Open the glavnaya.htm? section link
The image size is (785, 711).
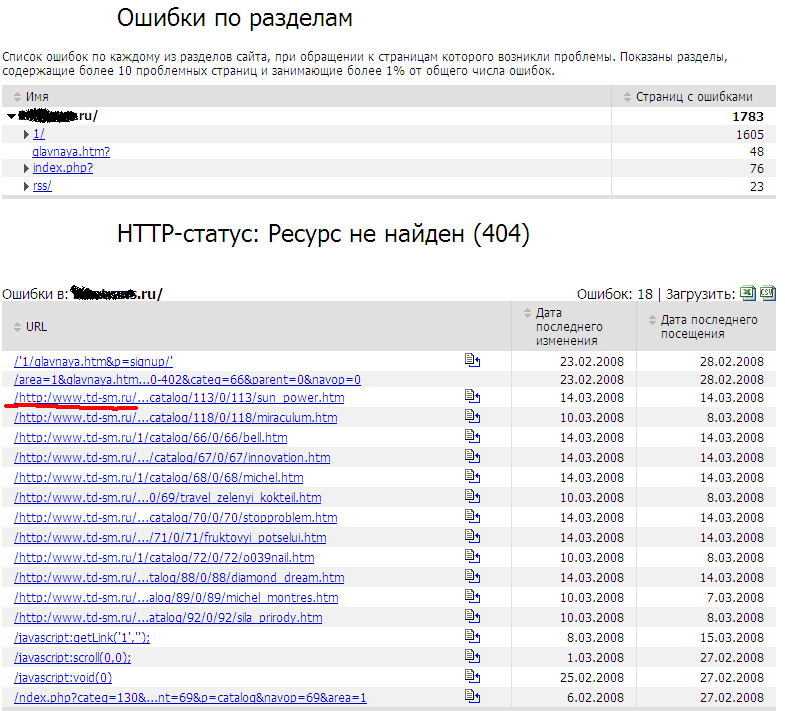coord(71,151)
